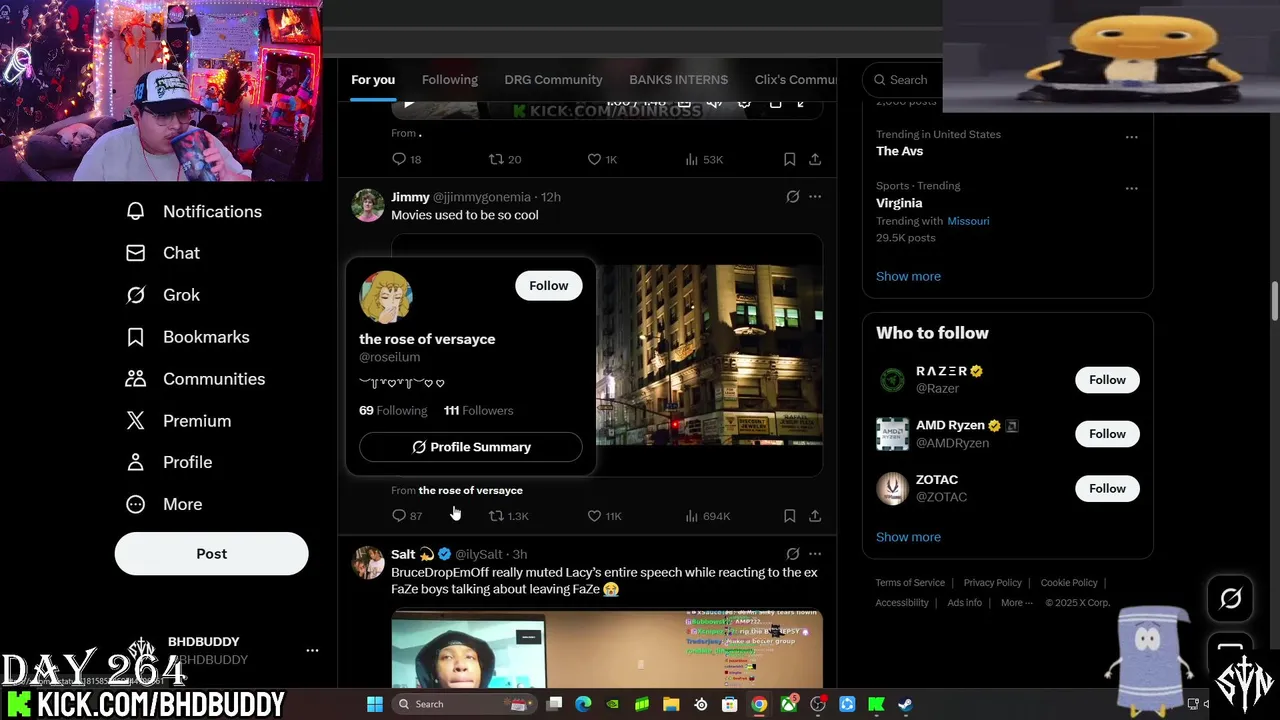Show more trending topics

click(908, 276)
